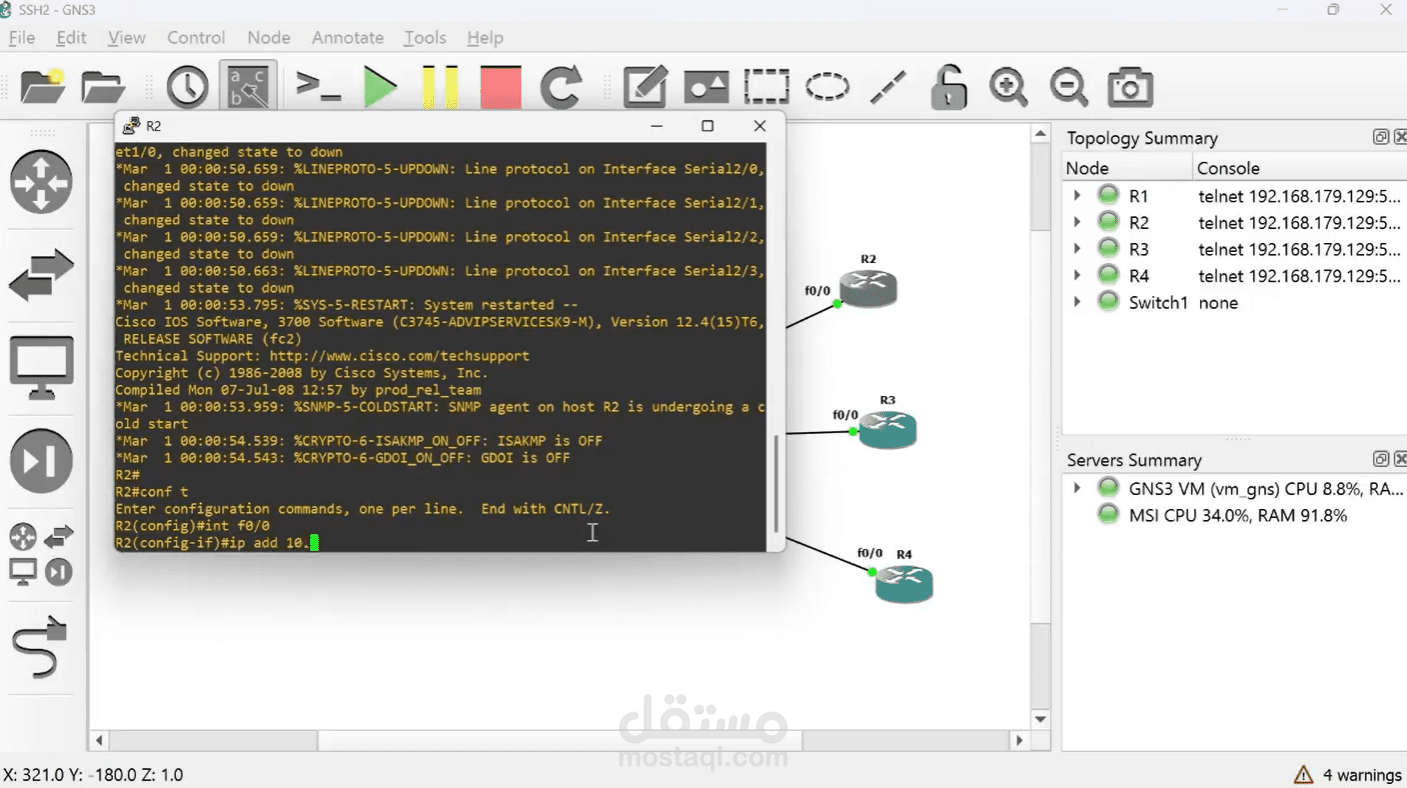Viewport: 1407px width, 788px height.
Task: Open console to all devices icon
Action: [x=319, y=87]
